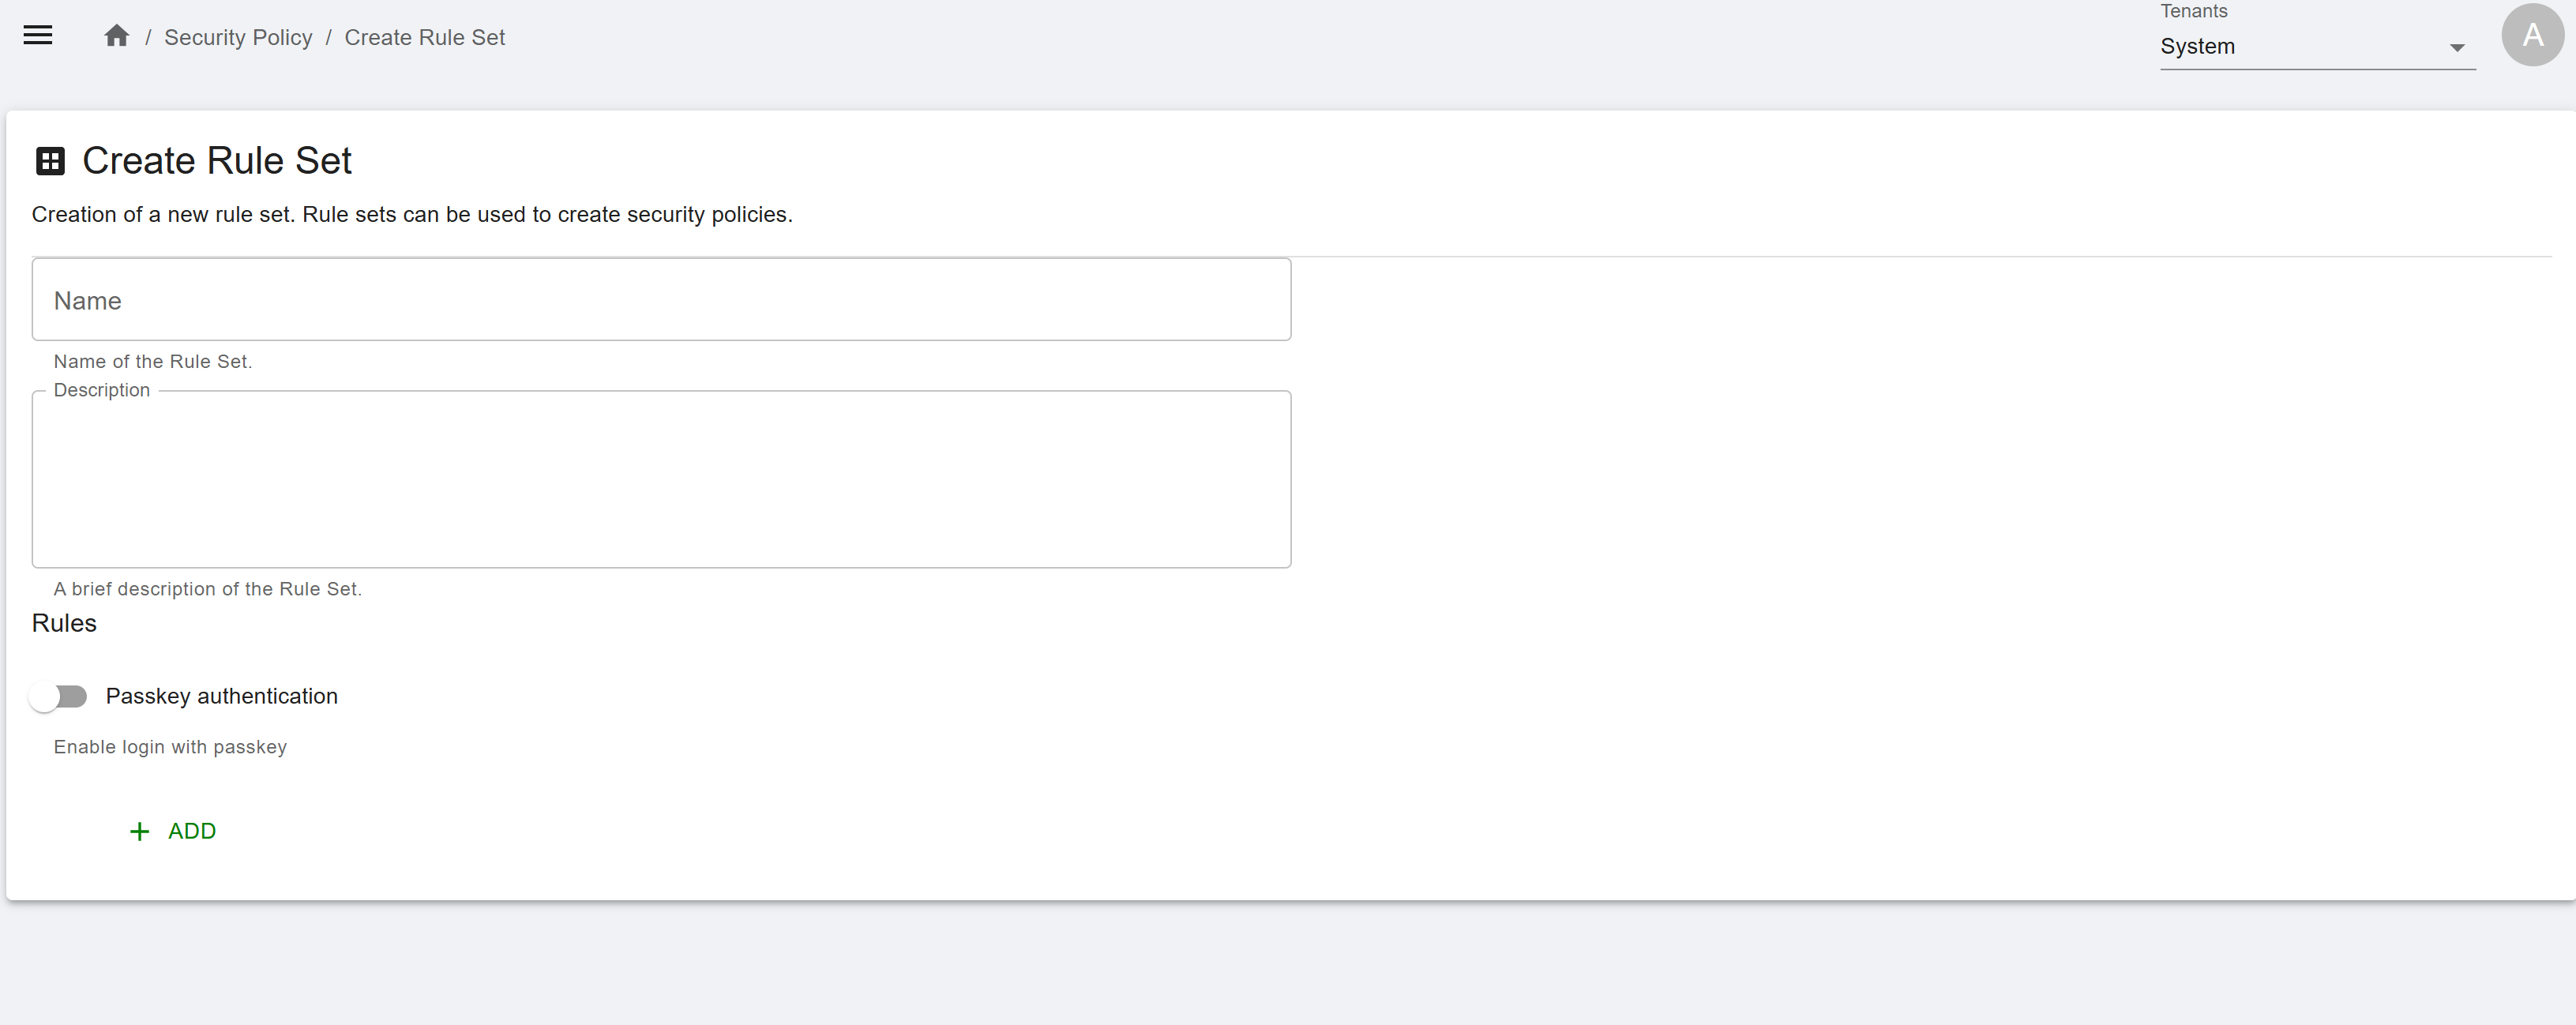Open the user avatar "A" menu
Screen dimensions: 2576x1025
pyautogui.click(x=2532, y=35)
